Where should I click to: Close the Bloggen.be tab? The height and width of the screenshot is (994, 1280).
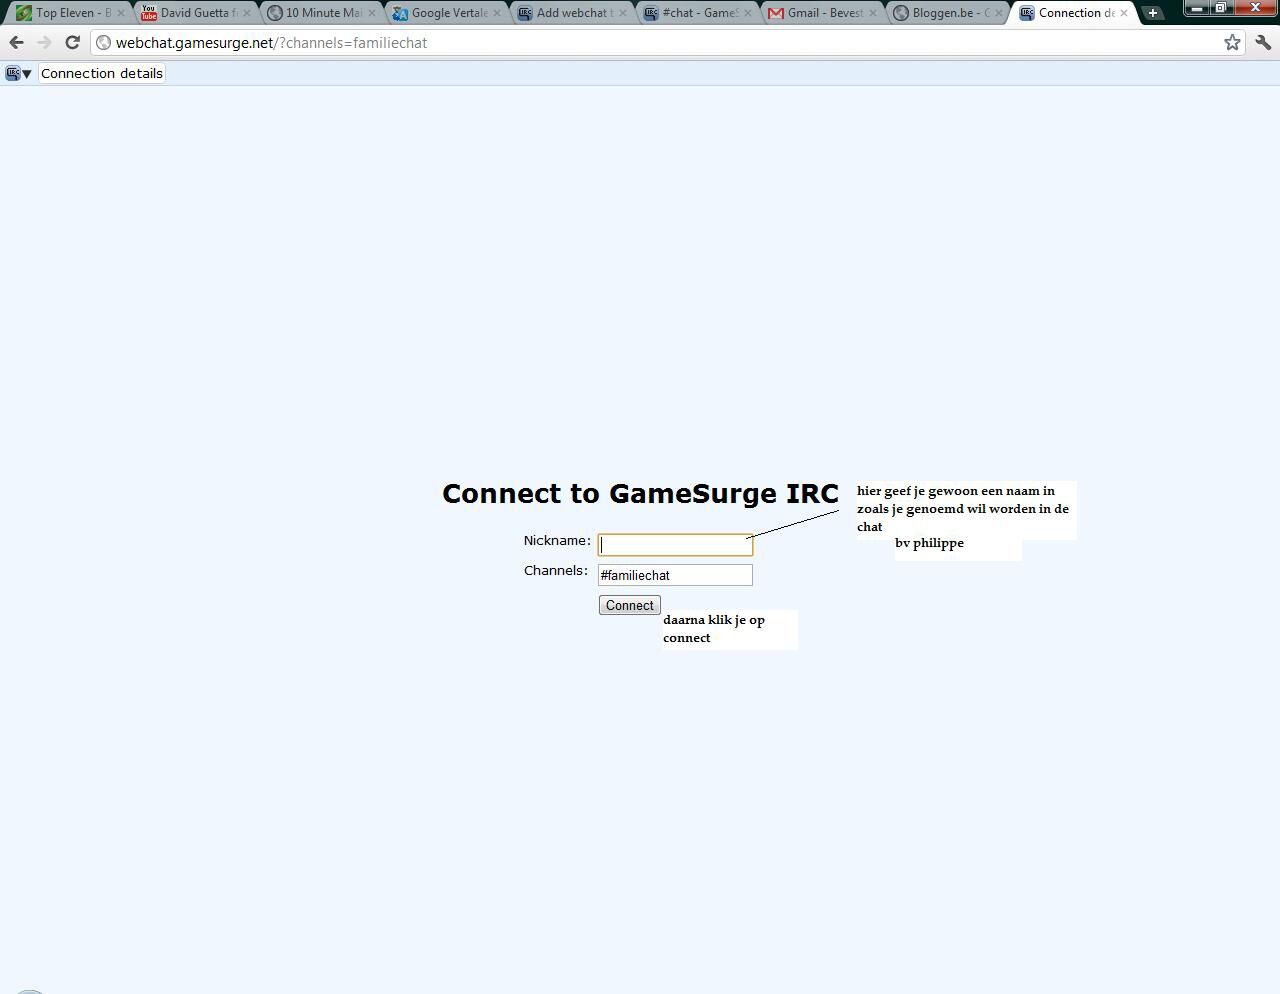click(x=997, y=13)
